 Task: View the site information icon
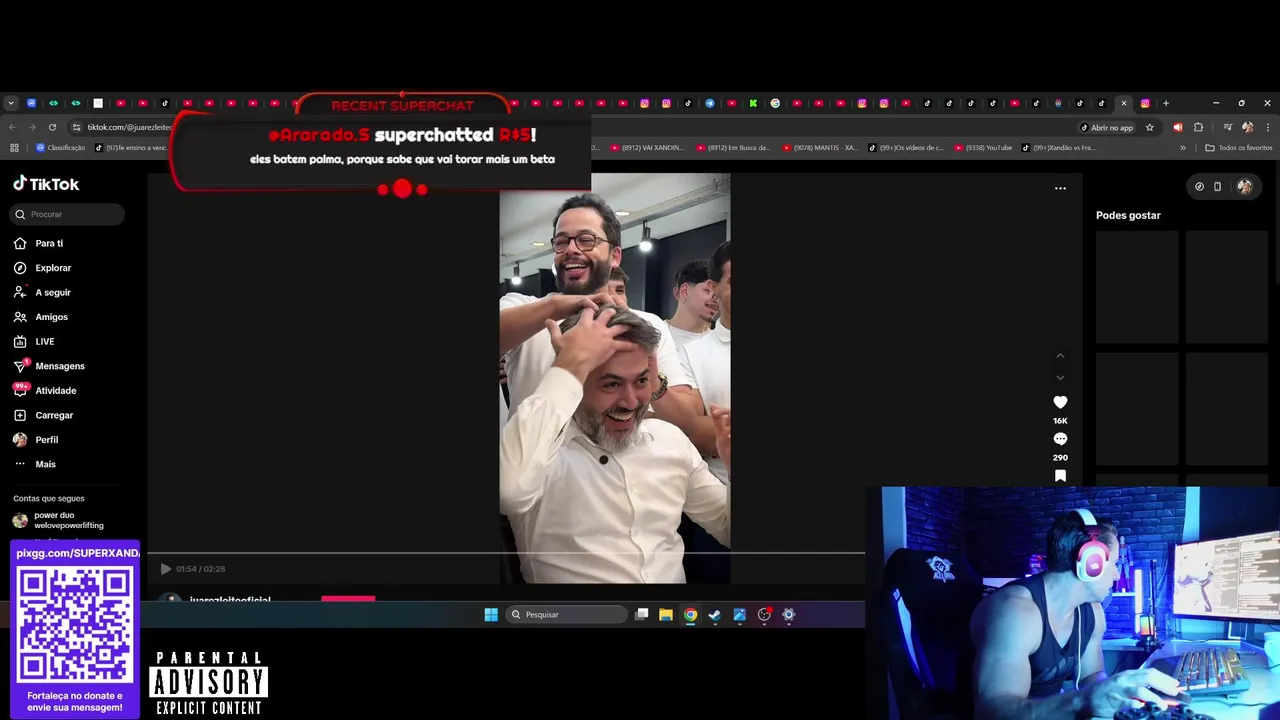[76, 127]
